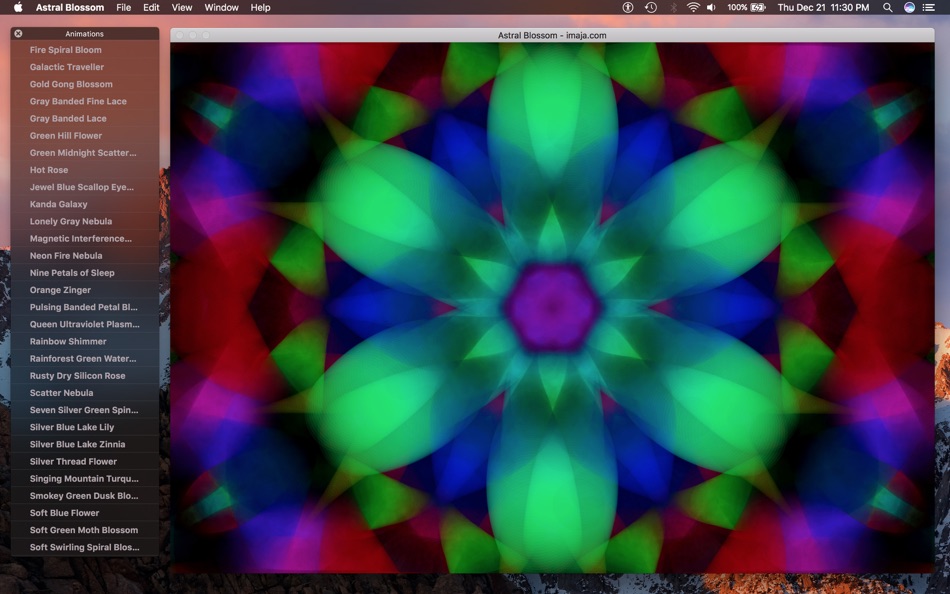
Task: Adjust sound via the volume icon
Action: click(711, 7)
